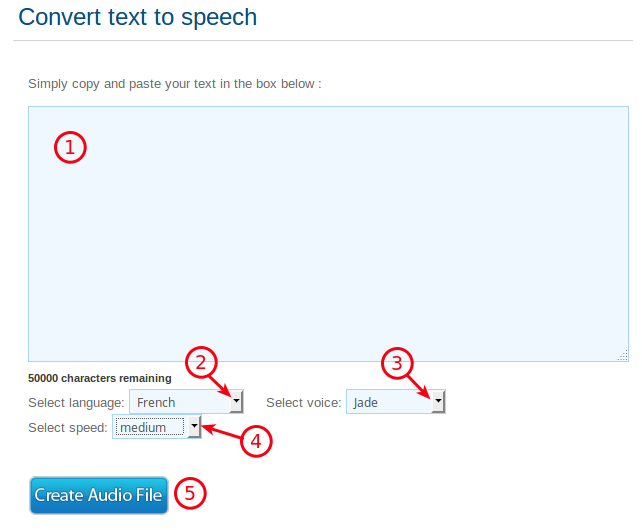Open the medium speed dropdown
This screenshot has height=530, width=642.
click(x=149, y=428)
